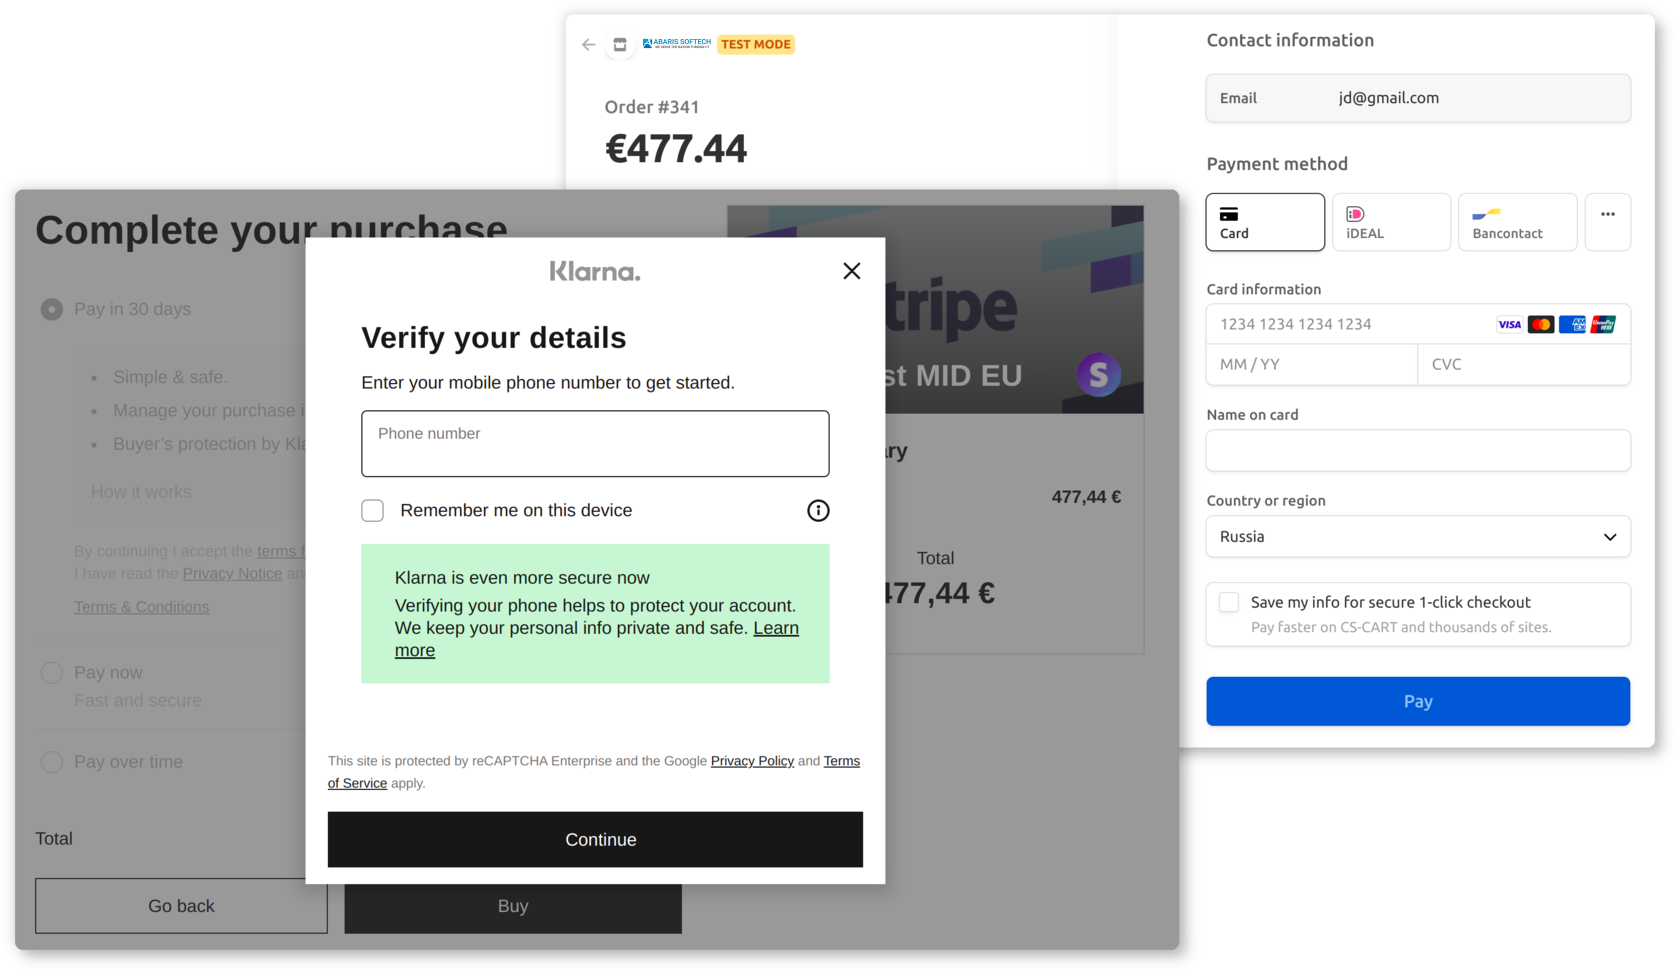Focus the Phone number input field
The width and height of the screenshot is (1680, 975).
coord(595,444)
